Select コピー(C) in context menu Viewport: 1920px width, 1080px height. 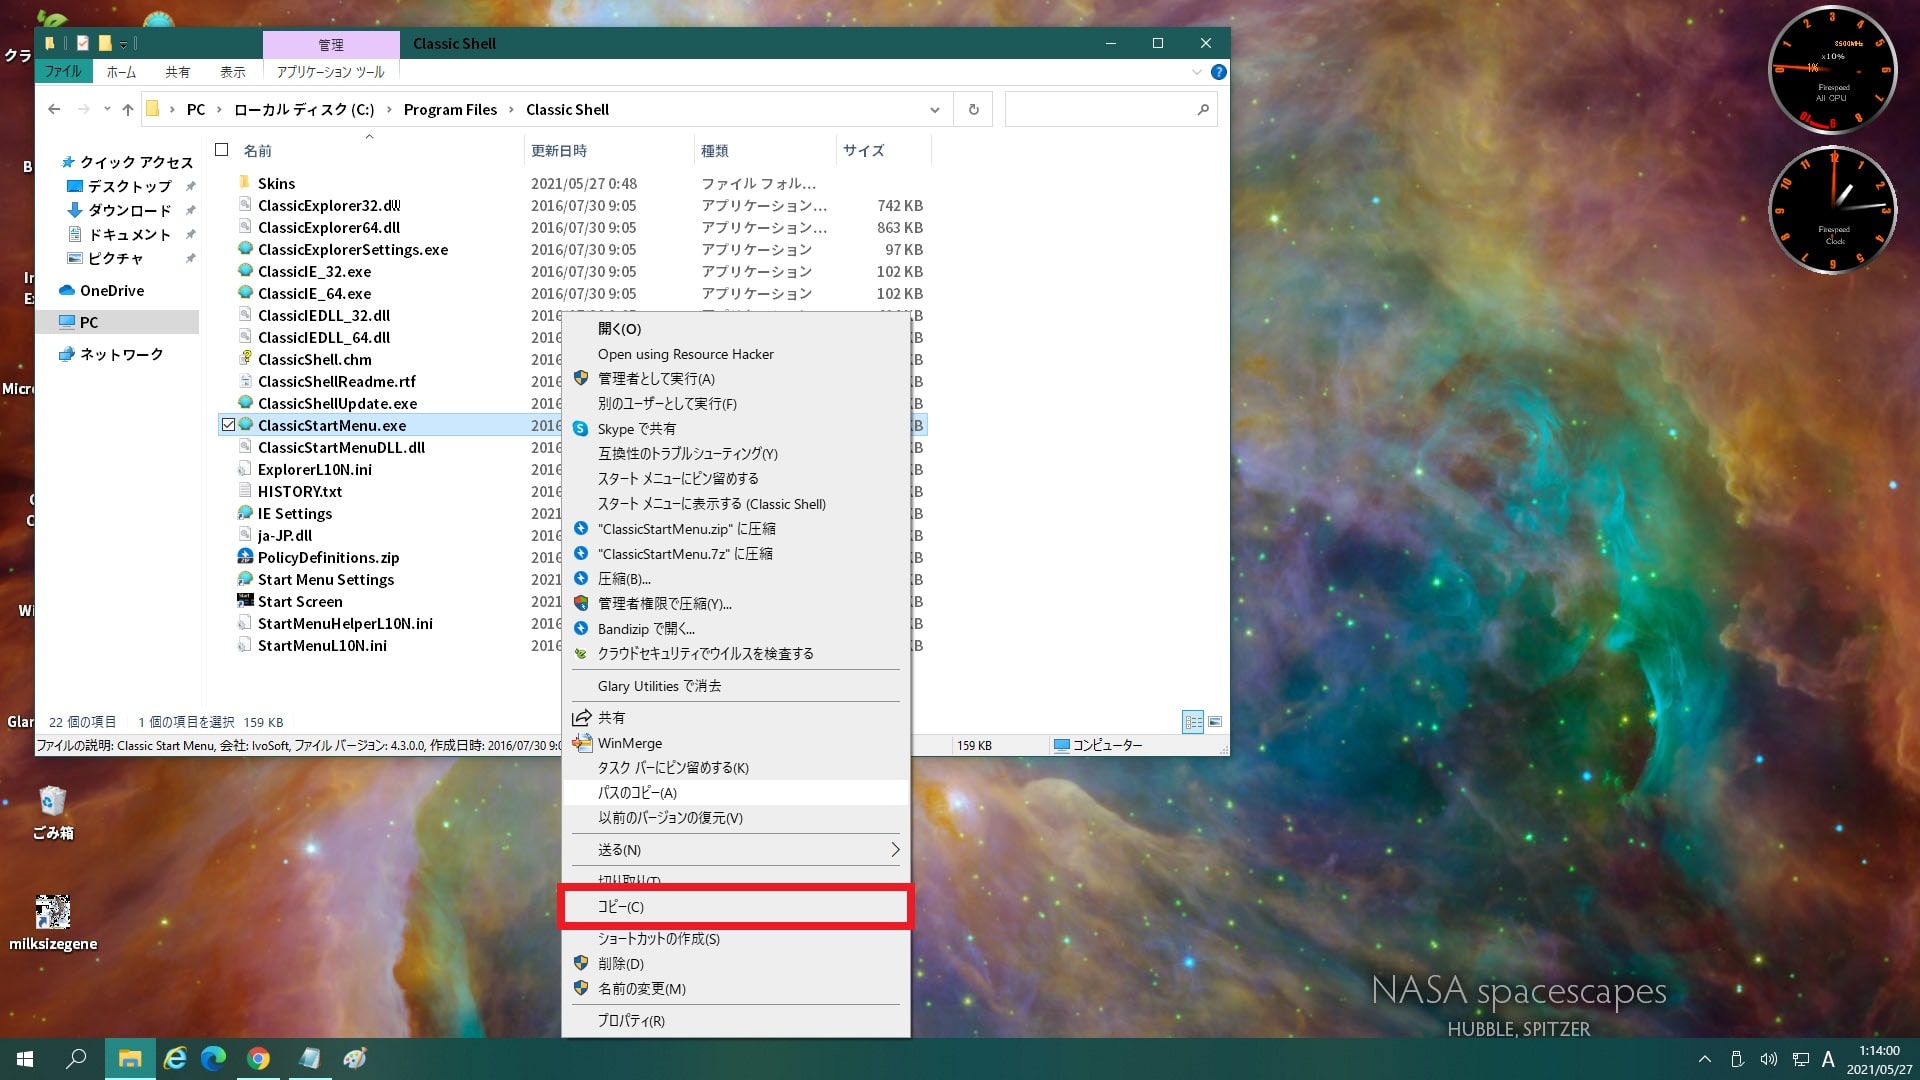(x=736, y=907)
